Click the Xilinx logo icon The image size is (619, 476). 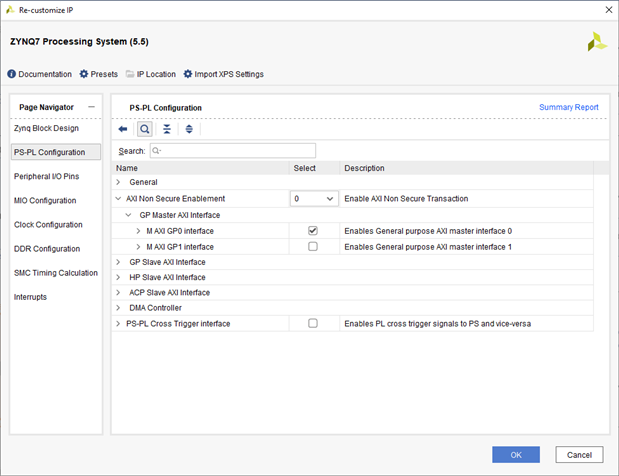[597, 42]
